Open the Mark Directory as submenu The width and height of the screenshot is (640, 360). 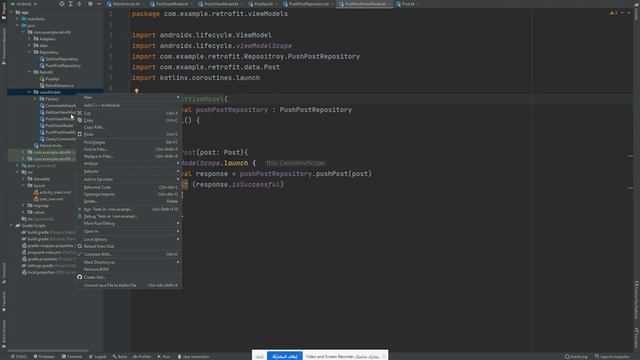129,262
